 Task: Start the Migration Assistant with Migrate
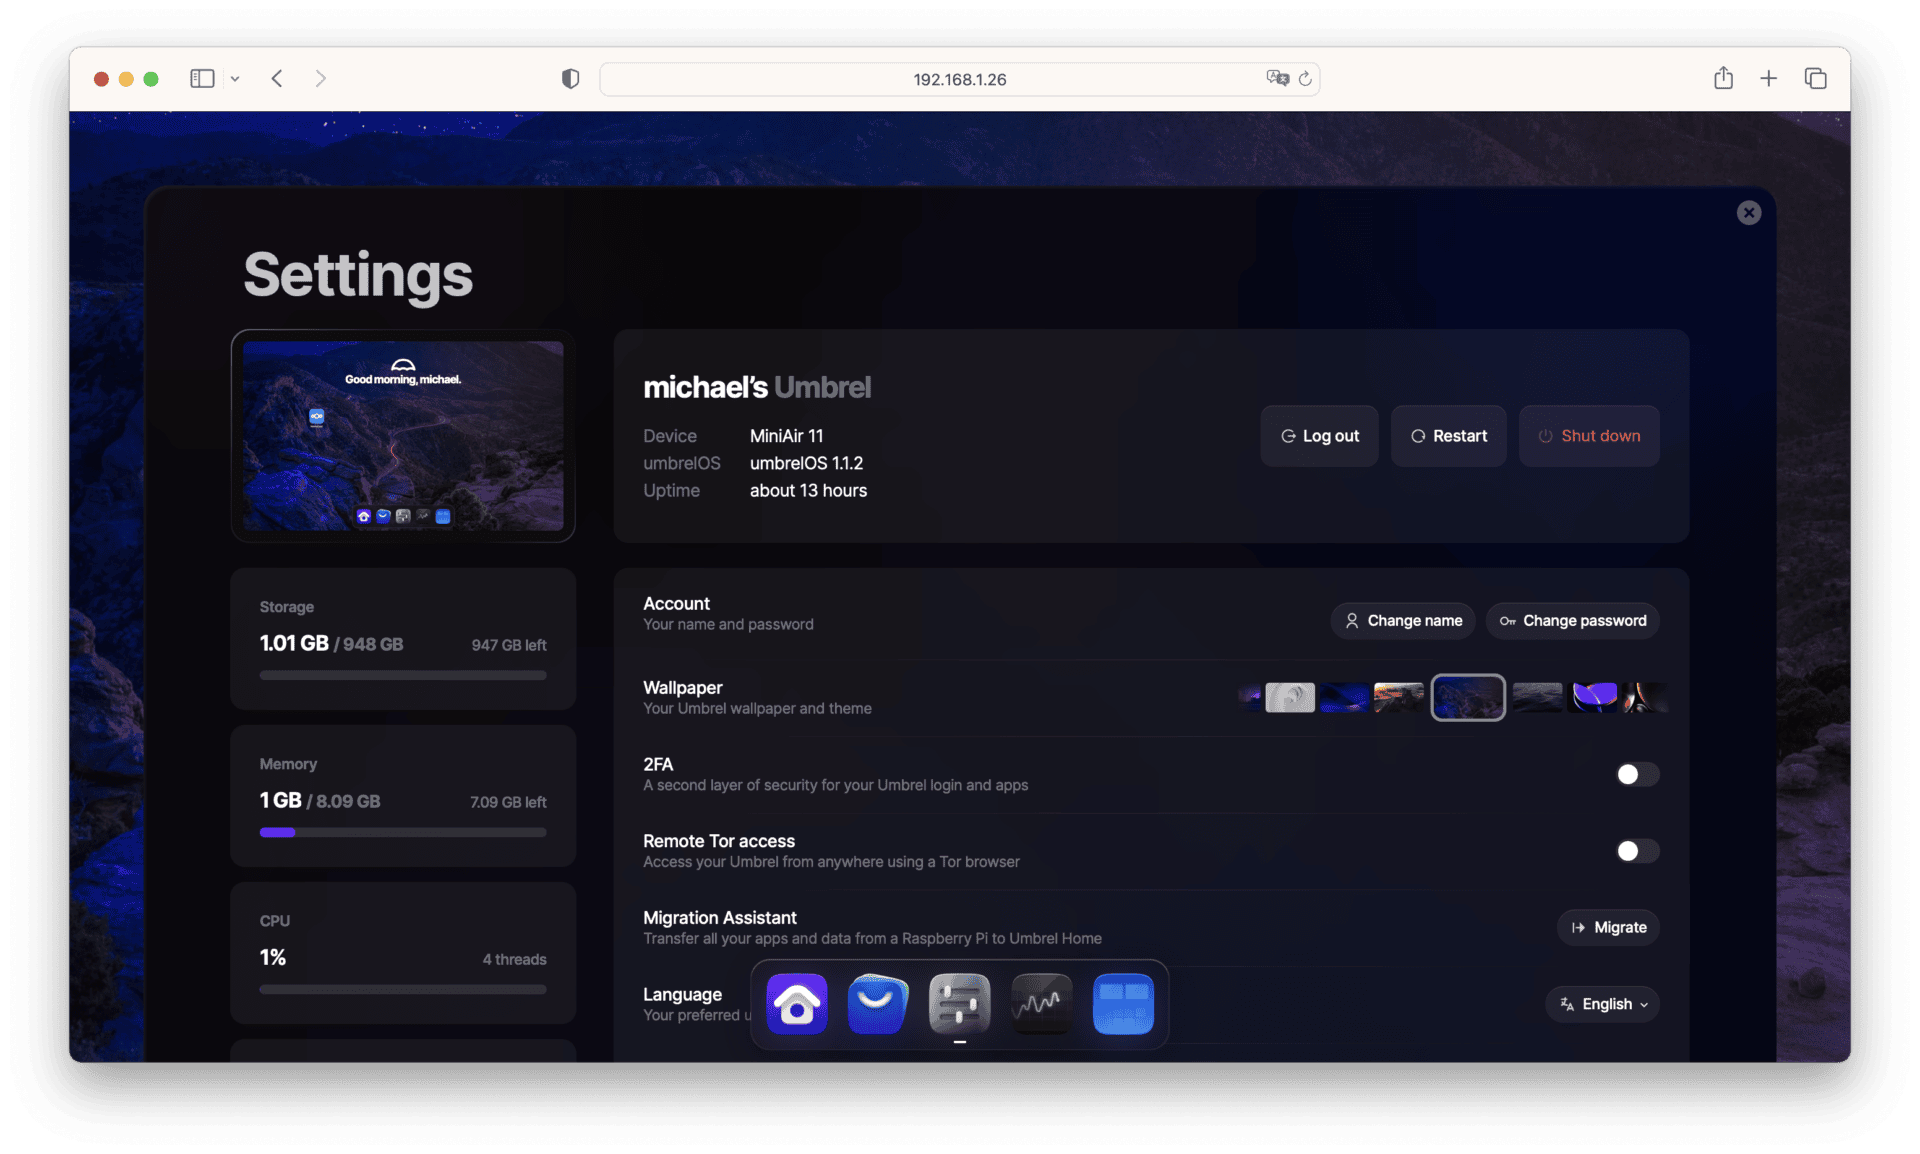coord(1608,927)
